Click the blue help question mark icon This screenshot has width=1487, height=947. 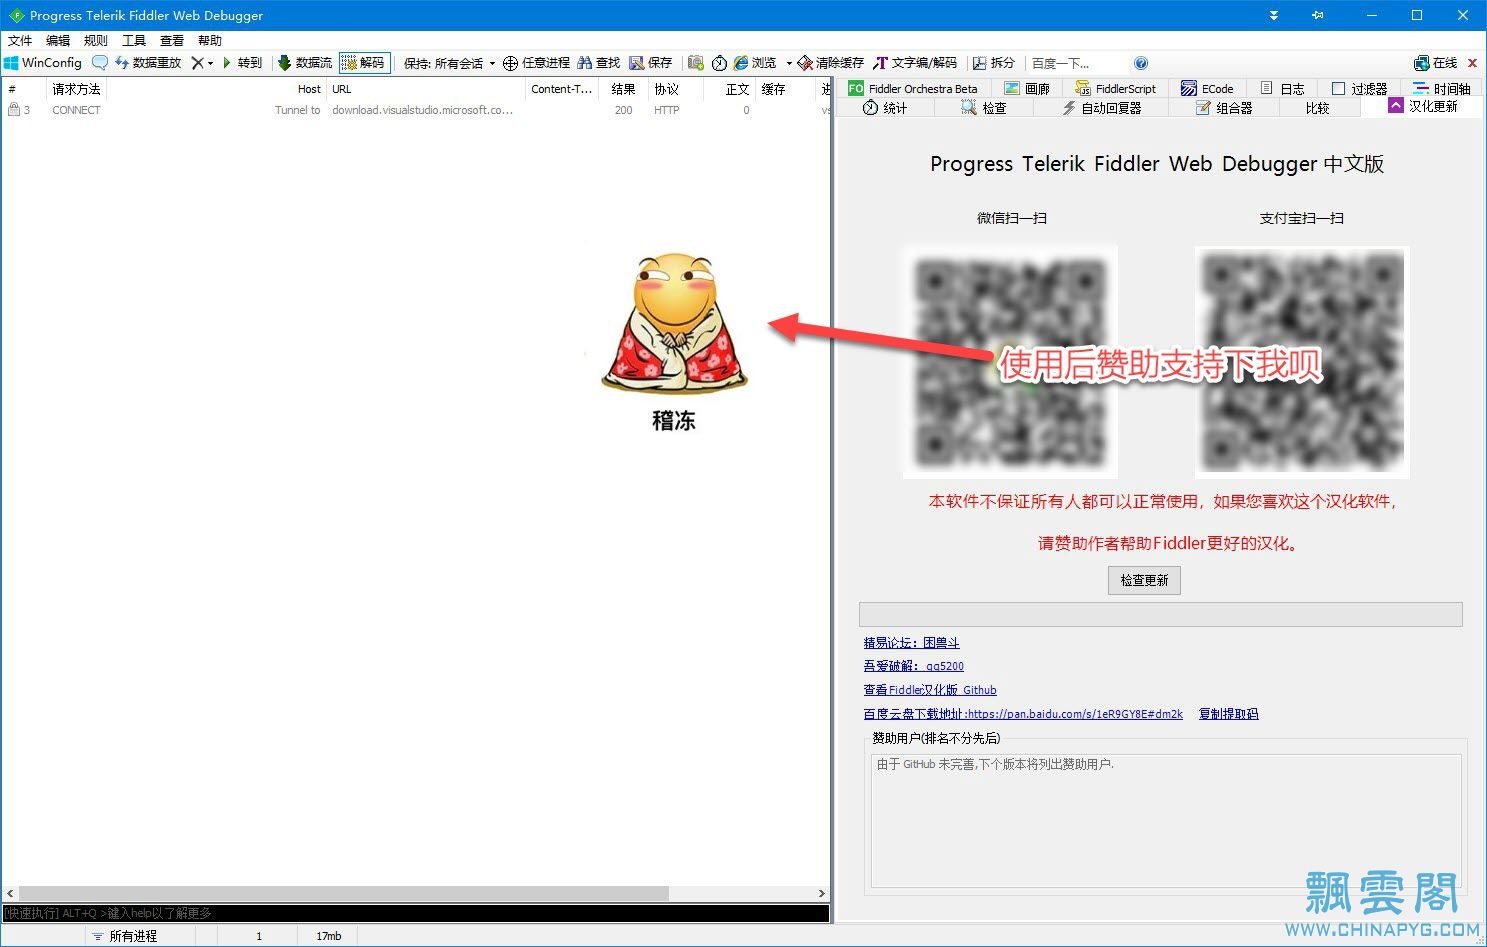pyautogui.click(x=1141, y=63)
